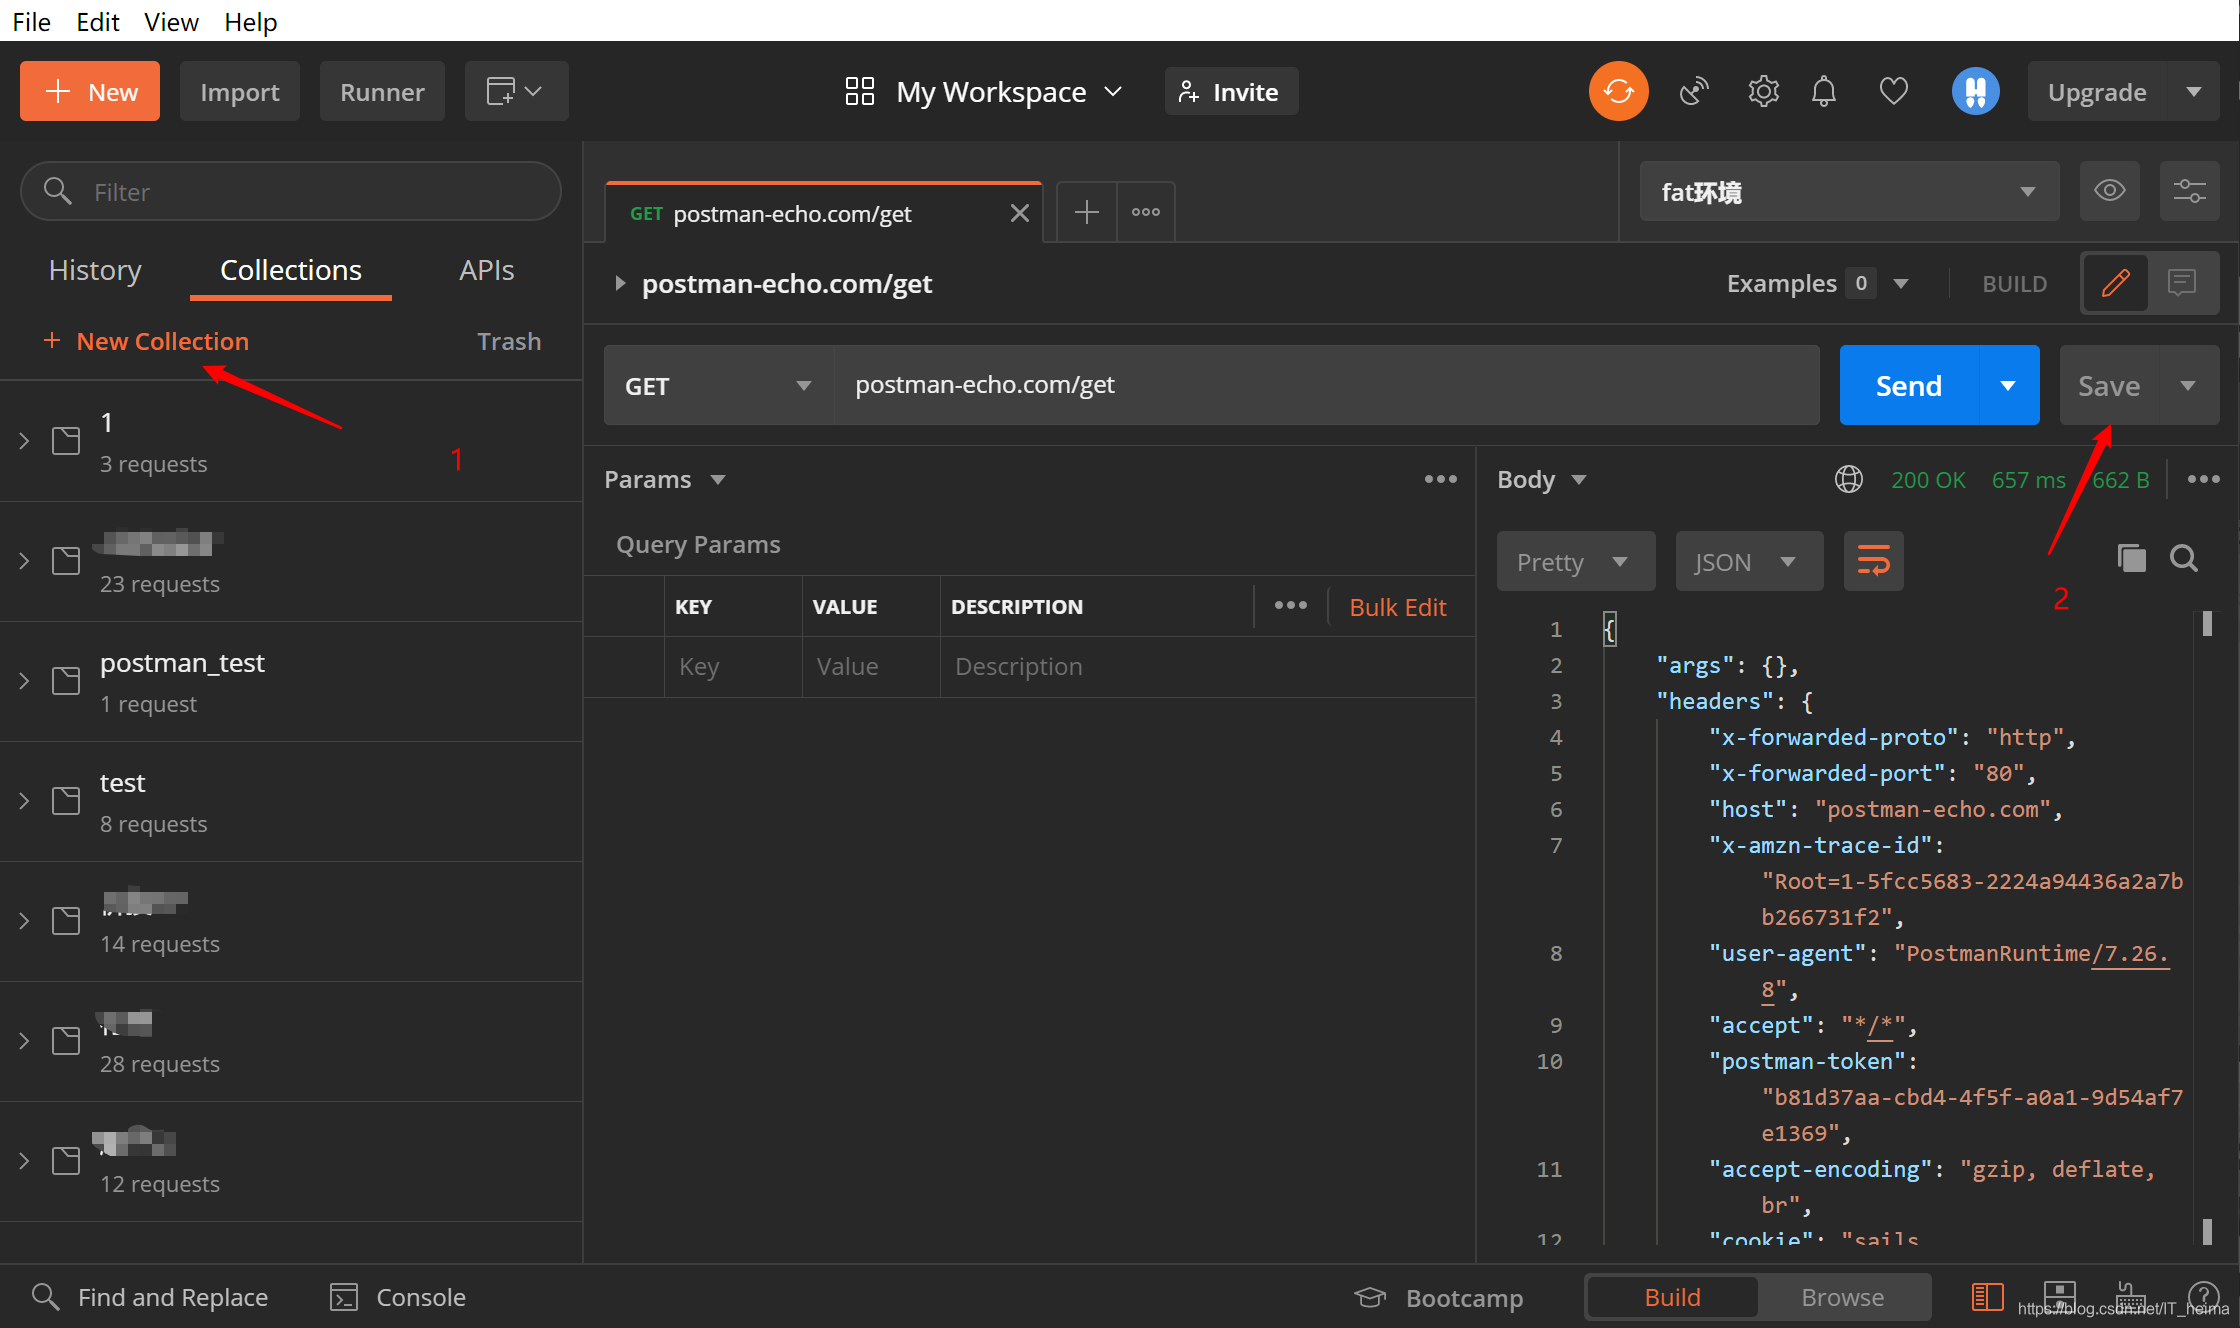The width and height of the screenshot is (2240, 1328).
Task: Copy response body to clipboard
Action: point(2131,558)
